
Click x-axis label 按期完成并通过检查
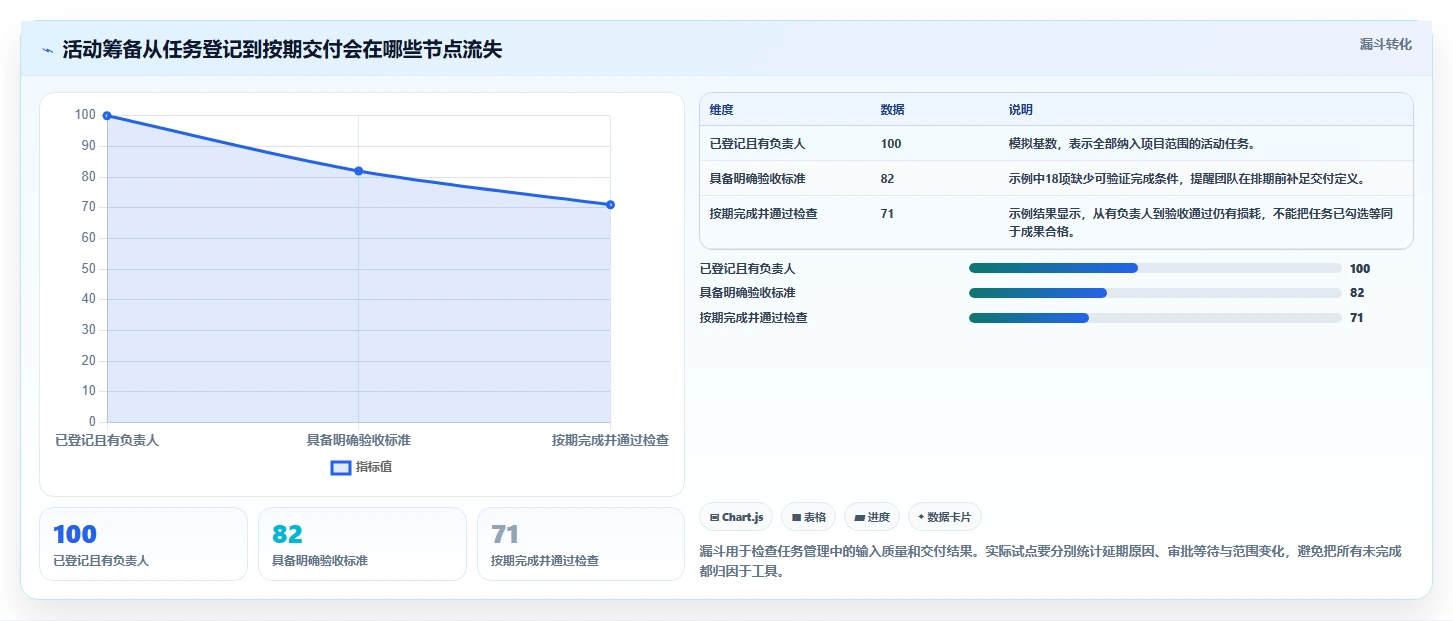pos(610,440)
